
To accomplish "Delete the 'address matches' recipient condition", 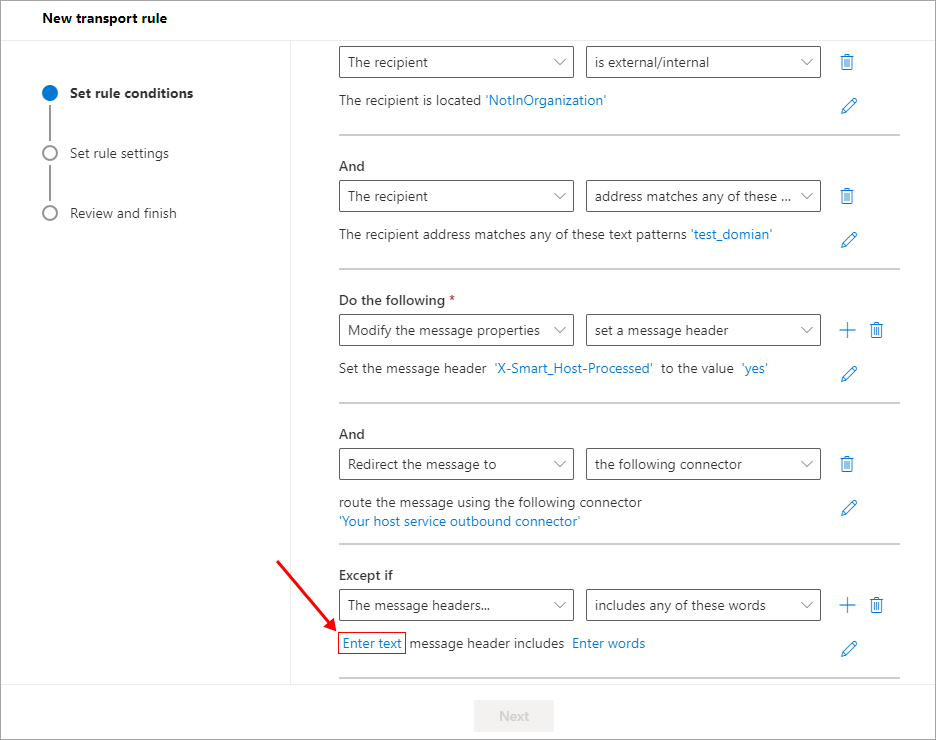I will (847, 196).
